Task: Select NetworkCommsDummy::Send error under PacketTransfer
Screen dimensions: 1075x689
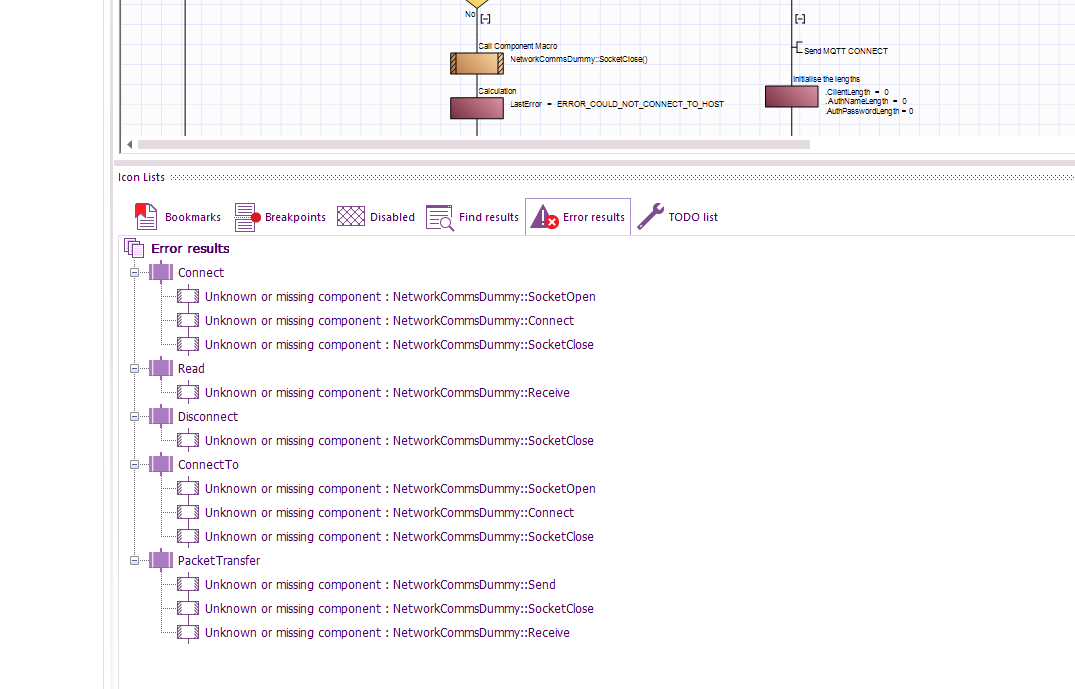Action: tap(380, 585)
